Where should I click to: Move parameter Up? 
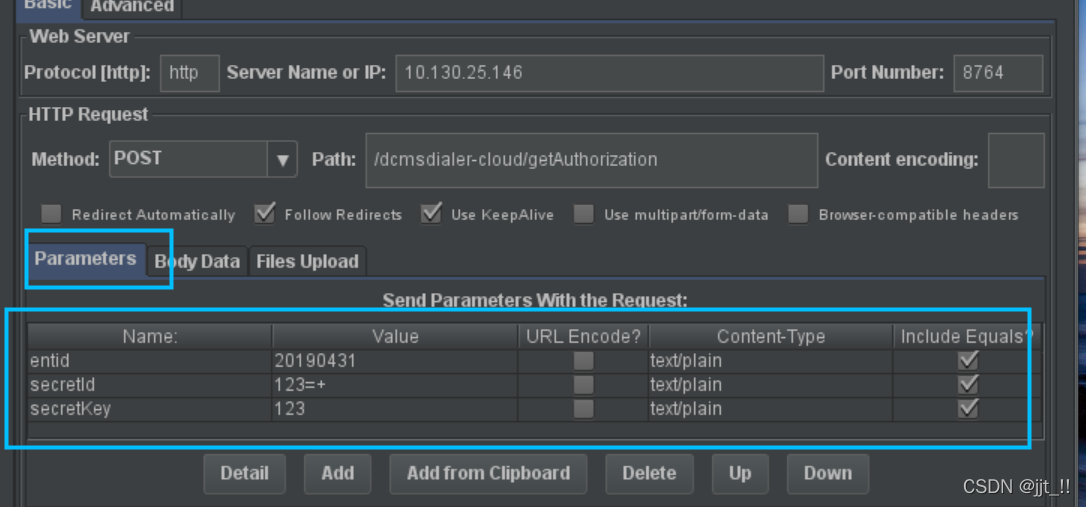pos(740,474)
